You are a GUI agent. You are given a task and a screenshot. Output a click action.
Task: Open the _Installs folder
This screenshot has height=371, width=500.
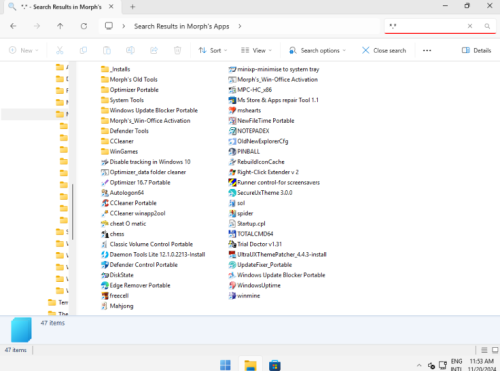tap(115, 69)
